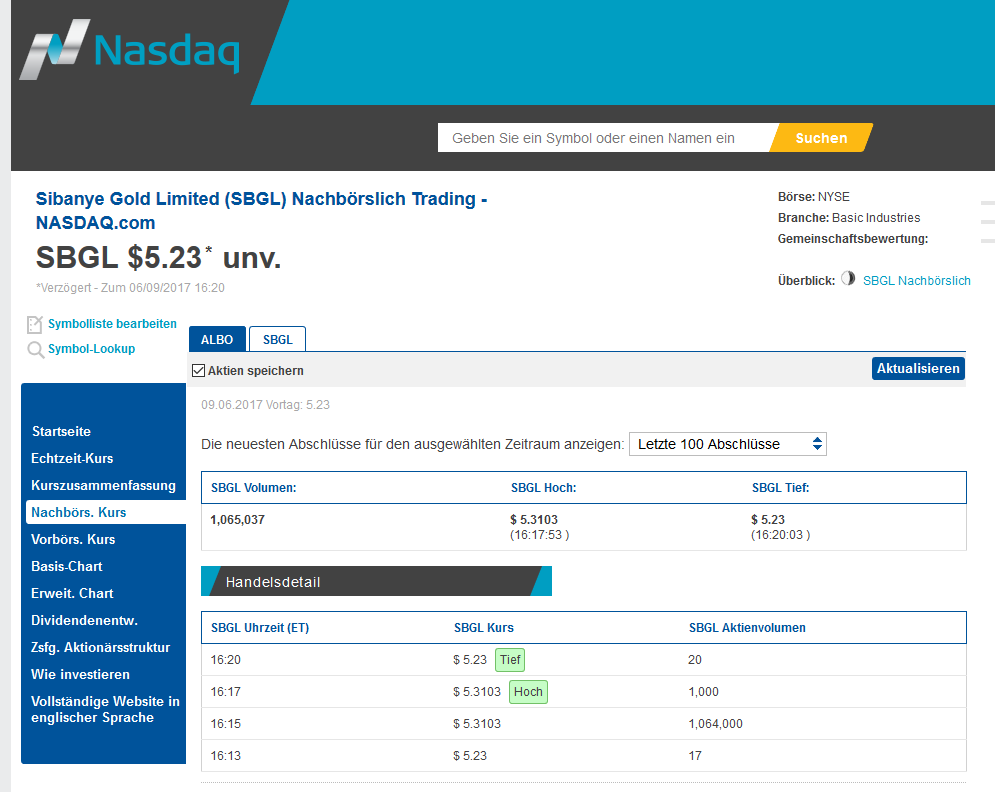
Task: Click the Sibanye Gold Limited page title
Action: coord(261,211)
